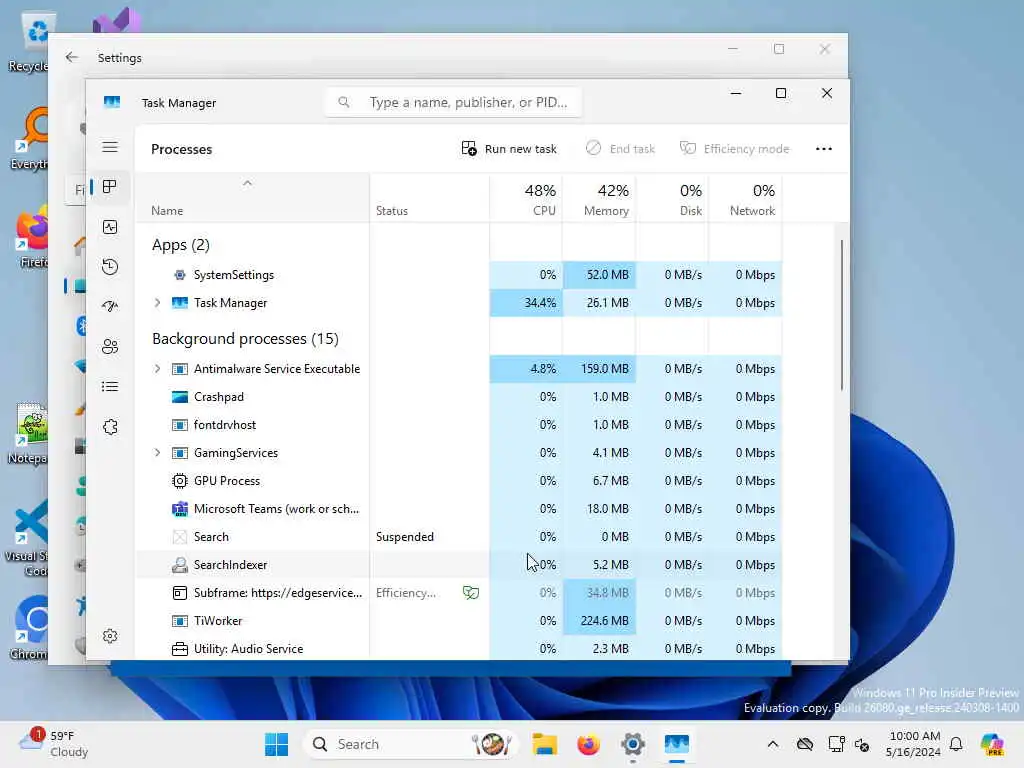This screenshot has width=1024, height=768.
Task: Click the 224.6 MB memory value cell
Action: click(600, 620)
